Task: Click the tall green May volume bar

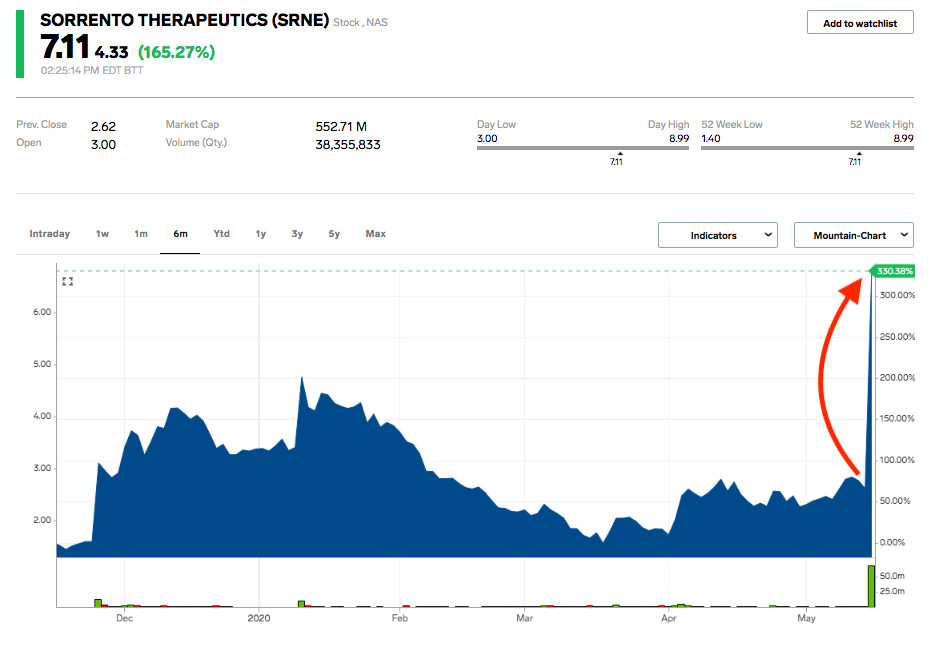Action: point(870,585)
